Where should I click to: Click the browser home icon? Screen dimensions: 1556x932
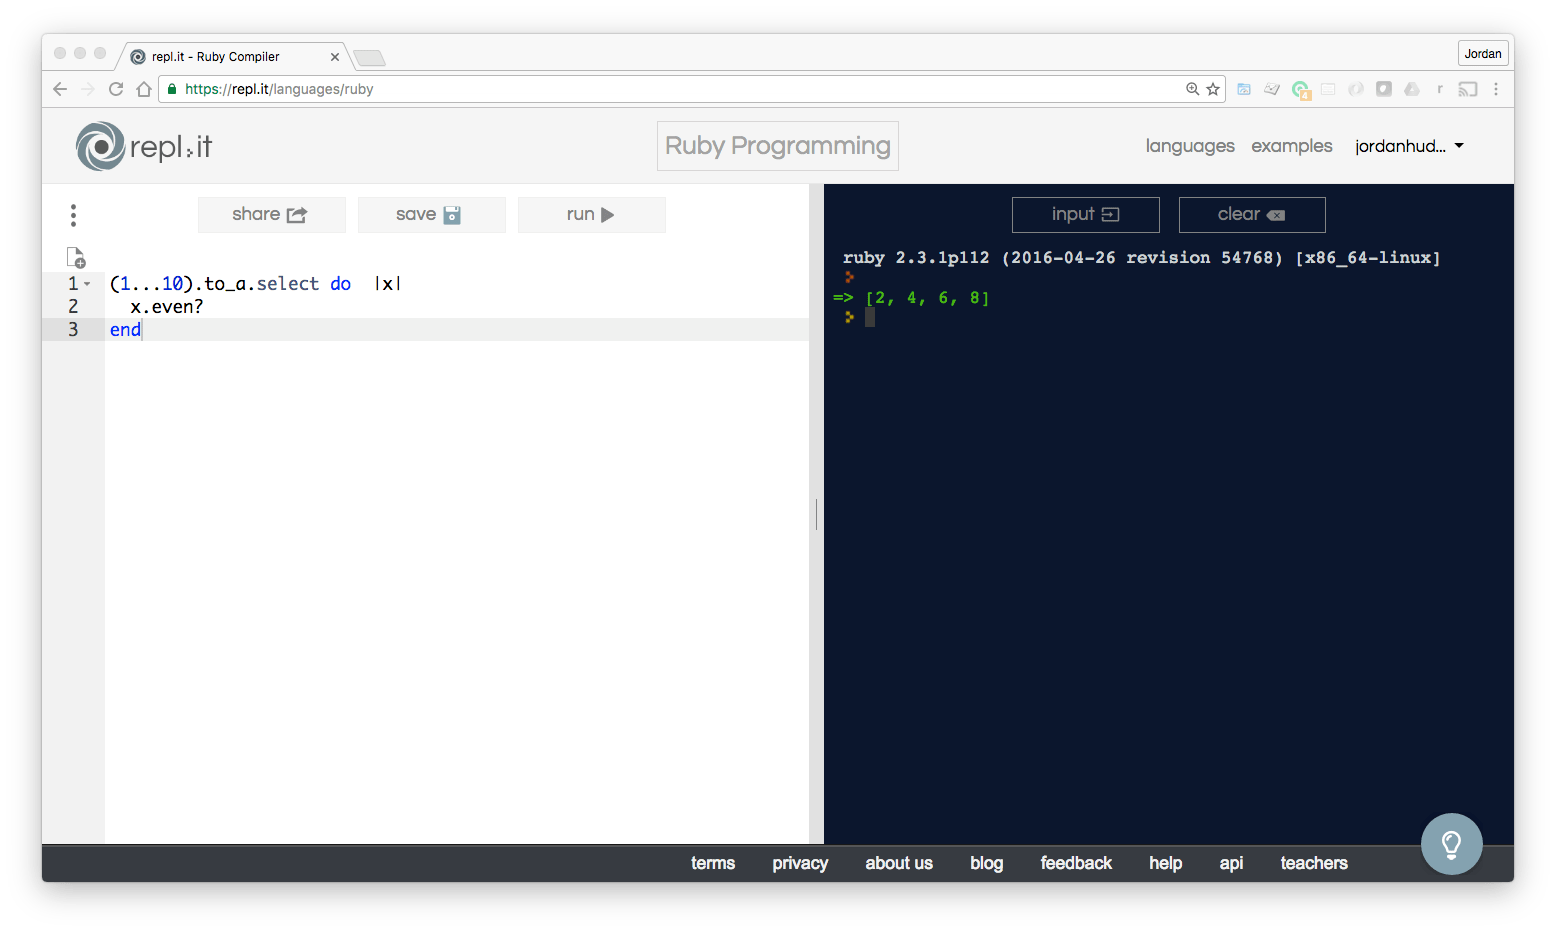(x=144, y=89)
